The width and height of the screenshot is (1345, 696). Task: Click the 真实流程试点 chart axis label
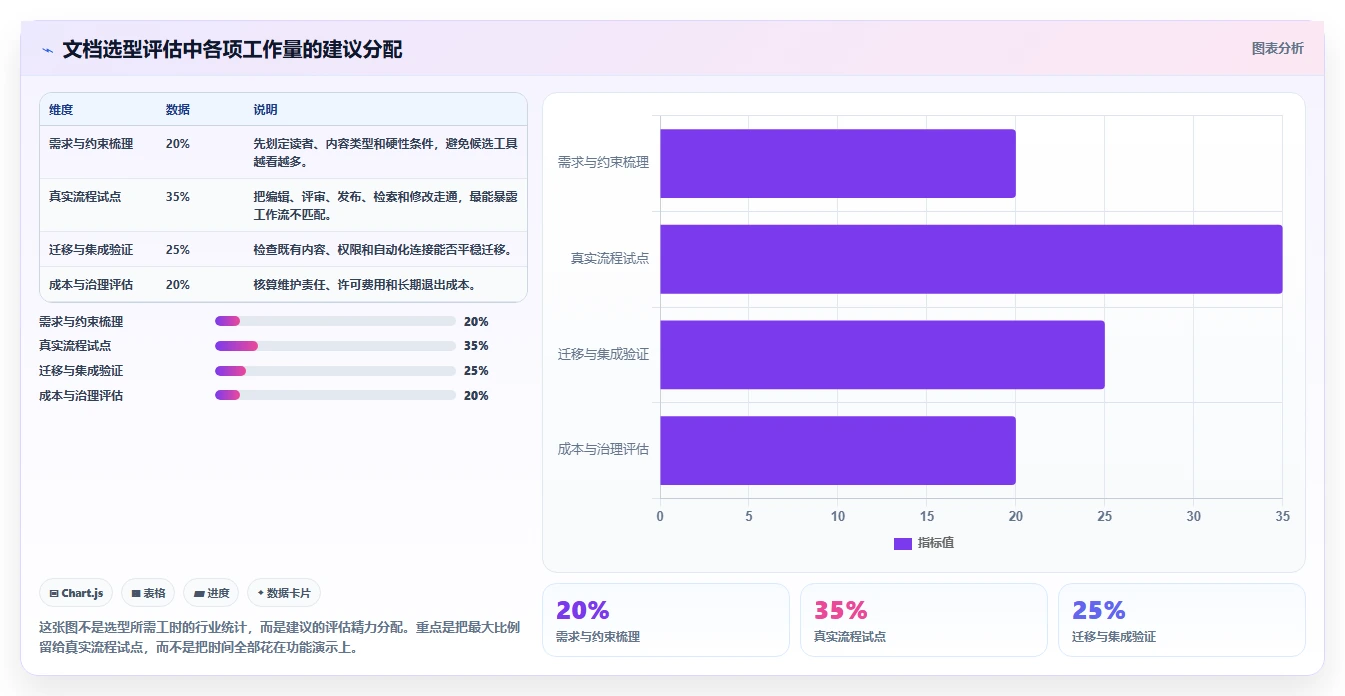pos(610,258)
